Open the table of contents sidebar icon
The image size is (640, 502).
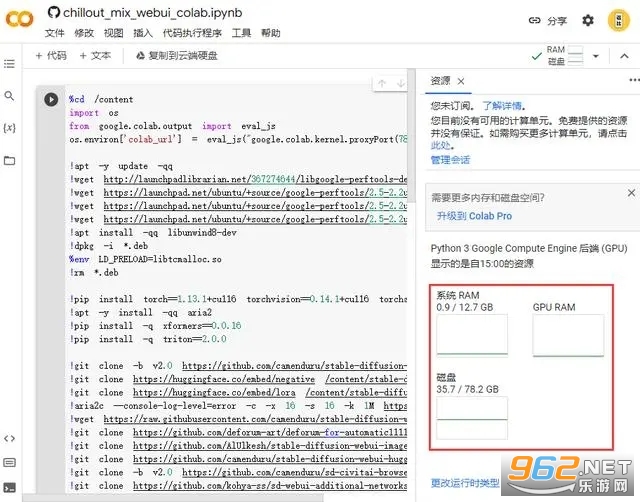9,64
